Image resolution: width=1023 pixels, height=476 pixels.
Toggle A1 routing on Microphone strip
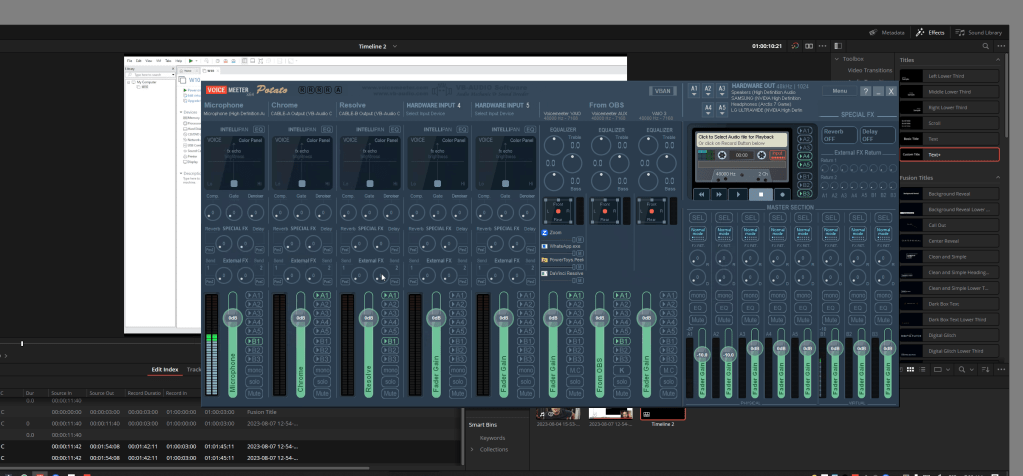tap(255, 295)
